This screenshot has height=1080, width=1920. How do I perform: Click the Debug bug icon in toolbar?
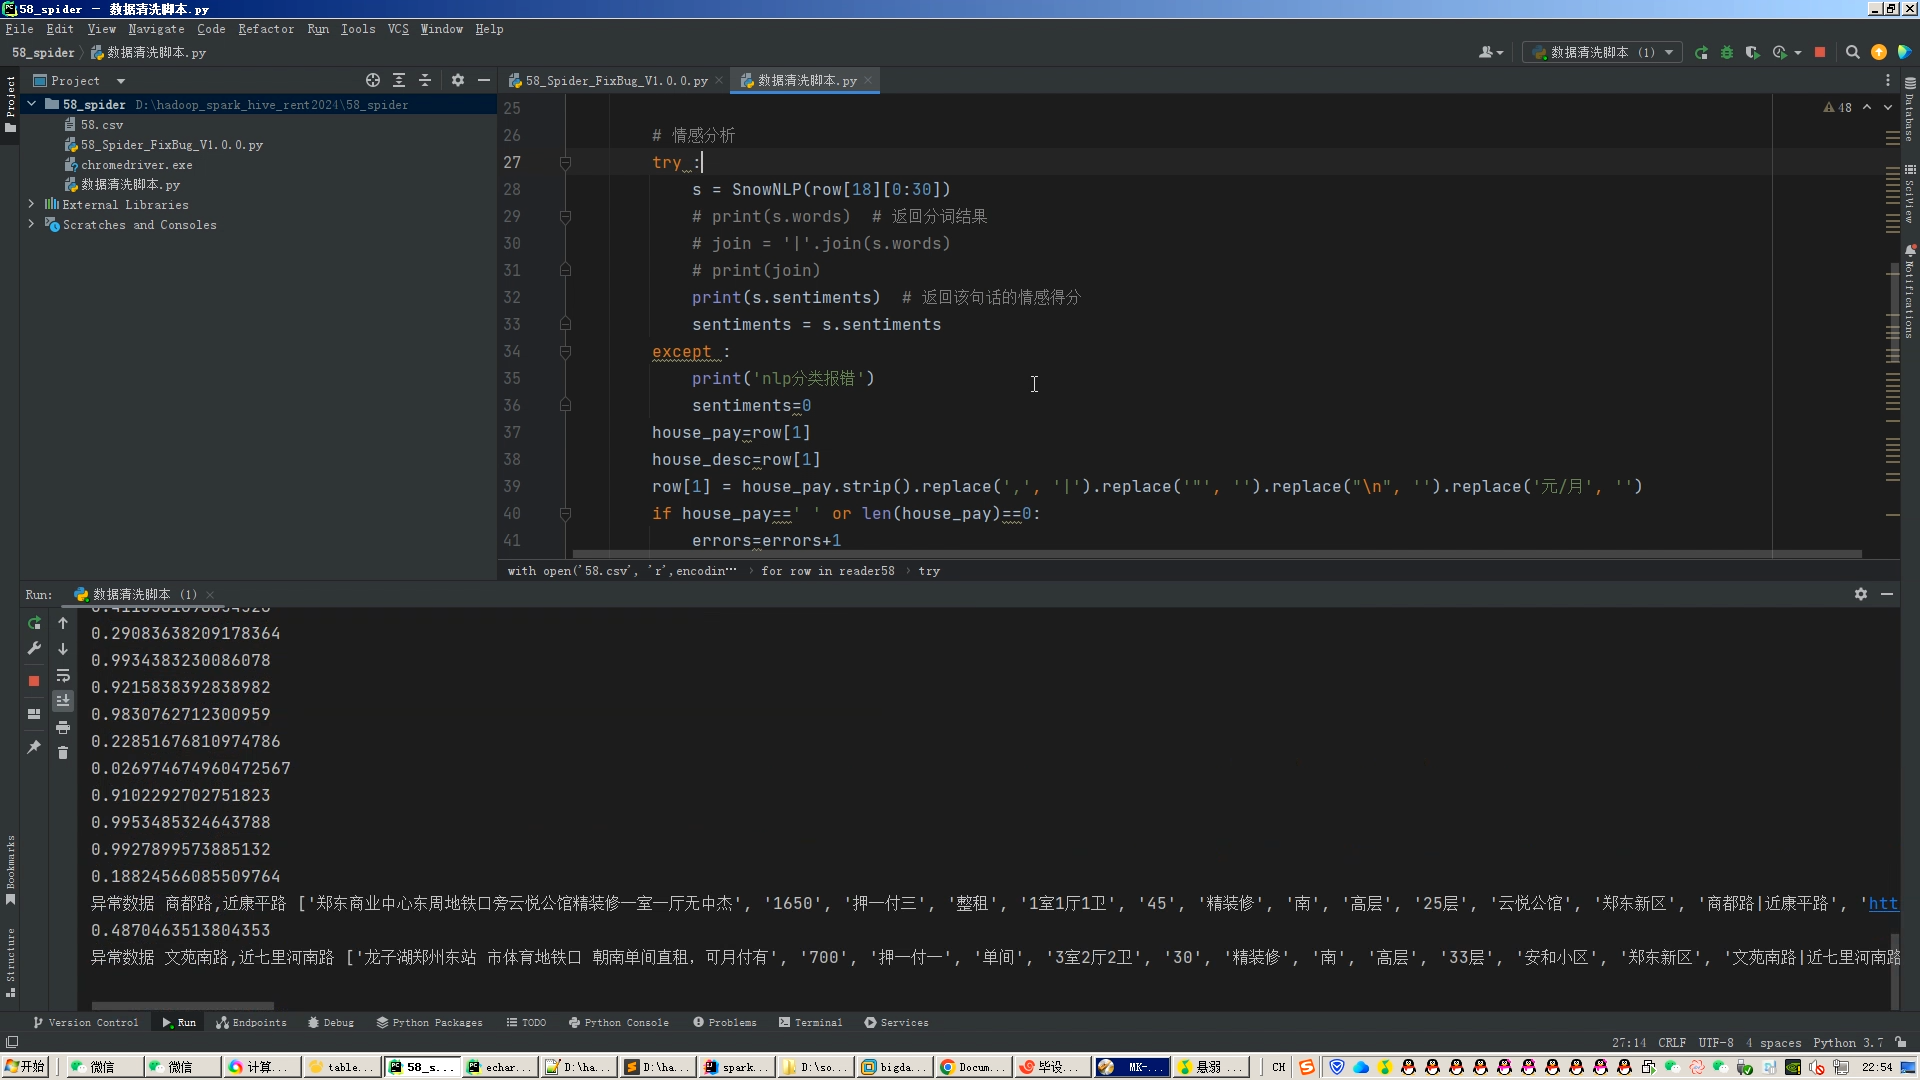pyautogui.click(x=1727, y=53)
